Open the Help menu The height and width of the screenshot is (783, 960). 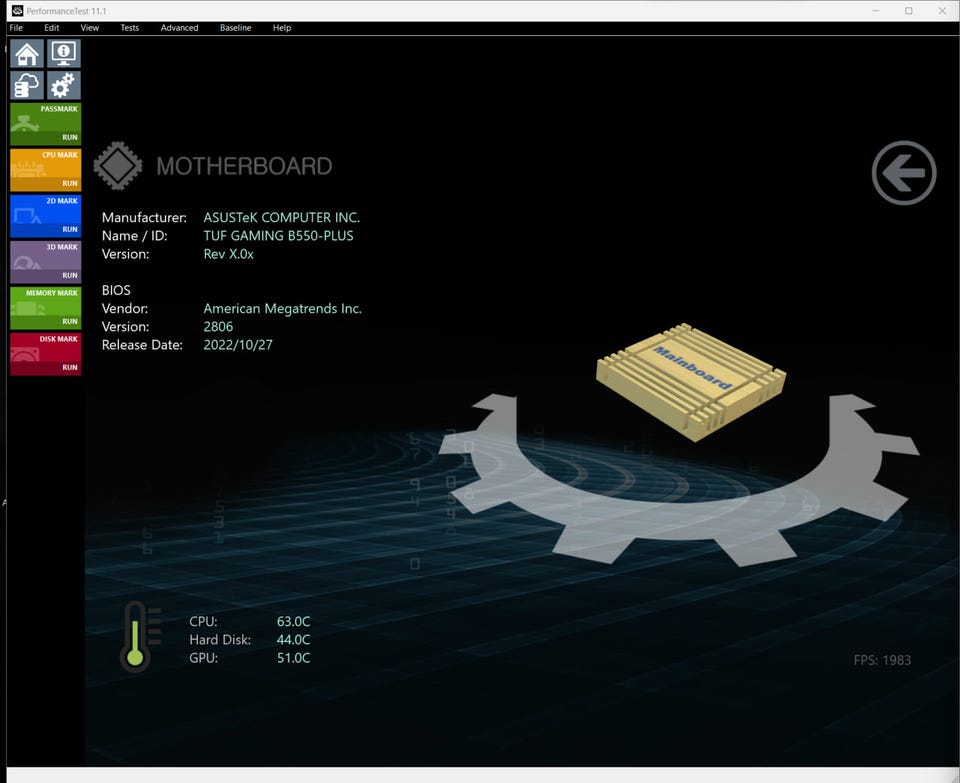pos(282,28)
